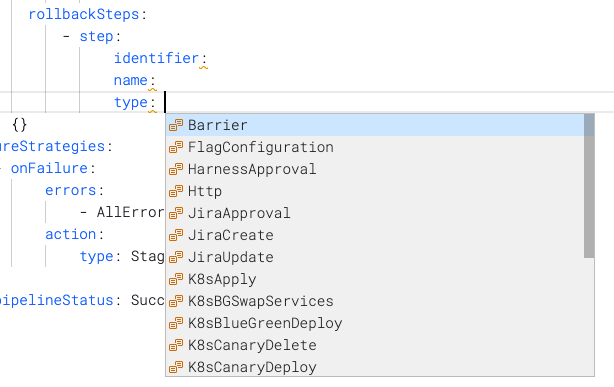The width and height of the screenshot is (614, 387).
Task: Select JiraCreate from the autocomplete list
Action: (375, 235)
